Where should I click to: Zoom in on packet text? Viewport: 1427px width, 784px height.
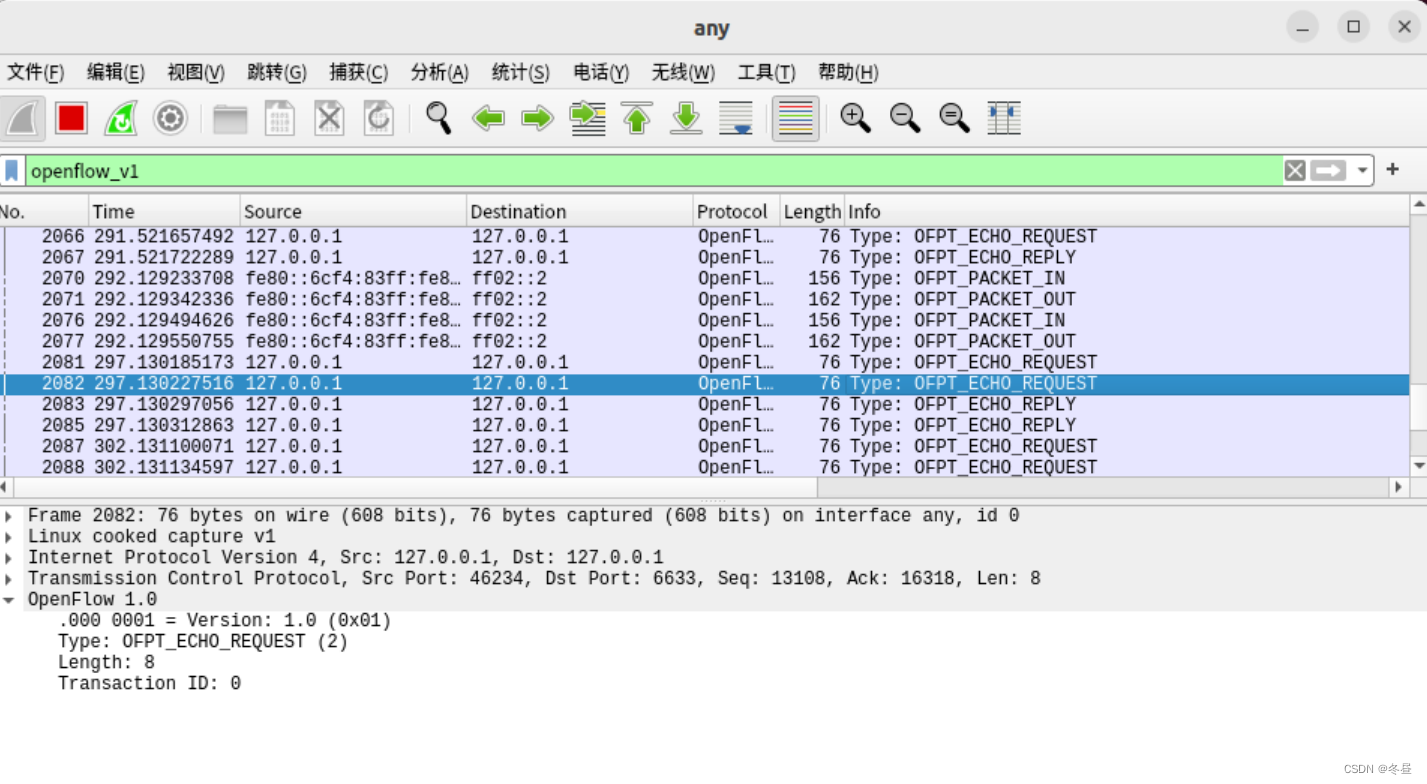point(855,118)
